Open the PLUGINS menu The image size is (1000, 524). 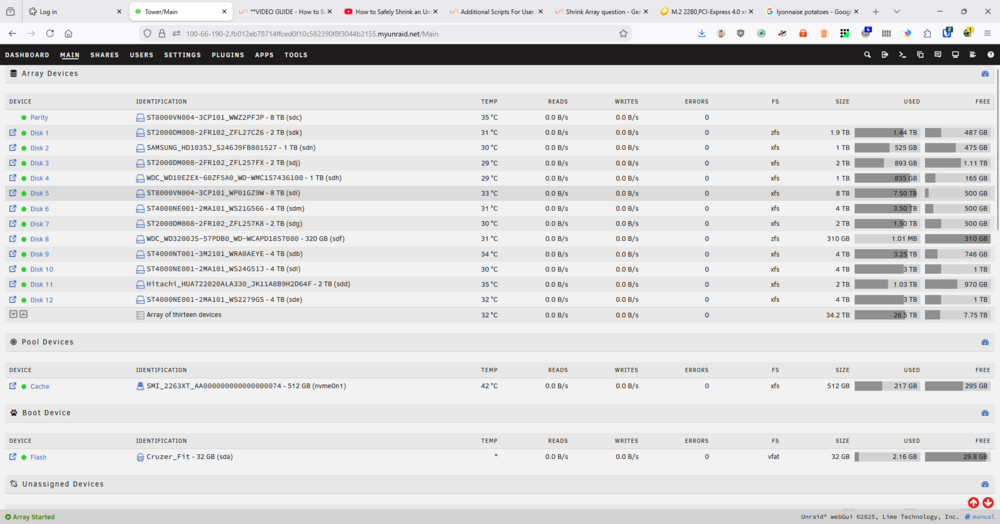[228, 55]
